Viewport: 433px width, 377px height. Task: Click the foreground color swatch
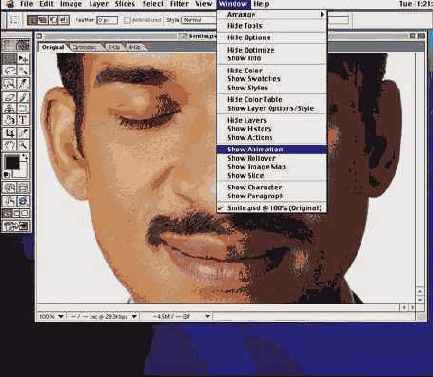12,163
